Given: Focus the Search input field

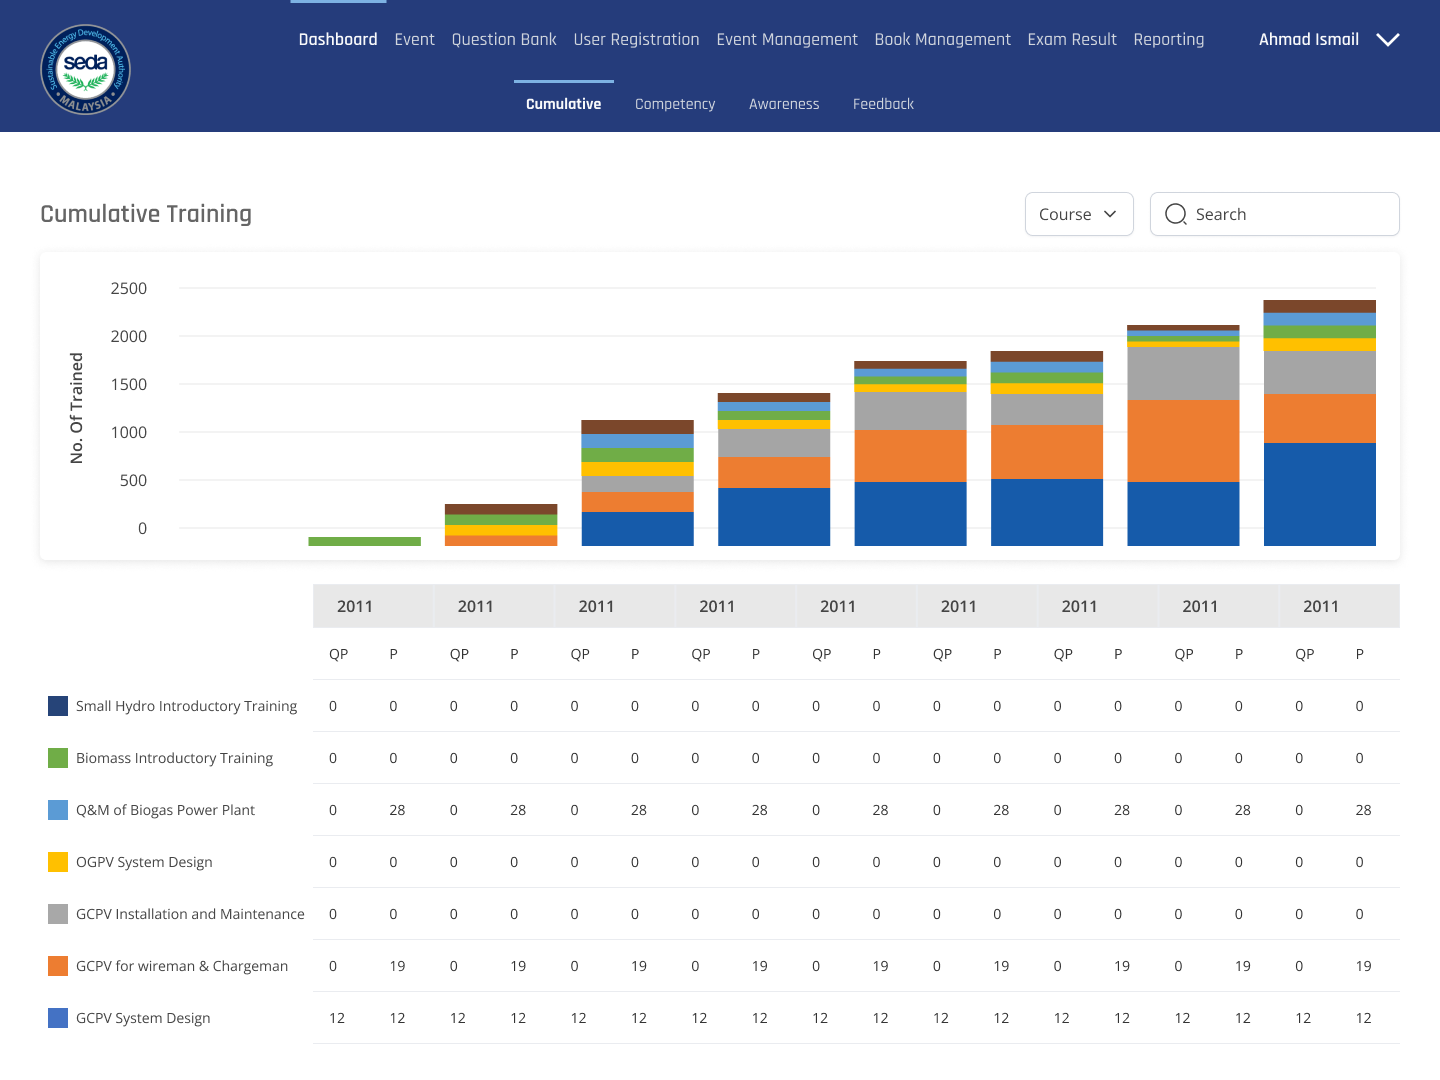Looking at the screenshot, I should tap(1274, 214).
